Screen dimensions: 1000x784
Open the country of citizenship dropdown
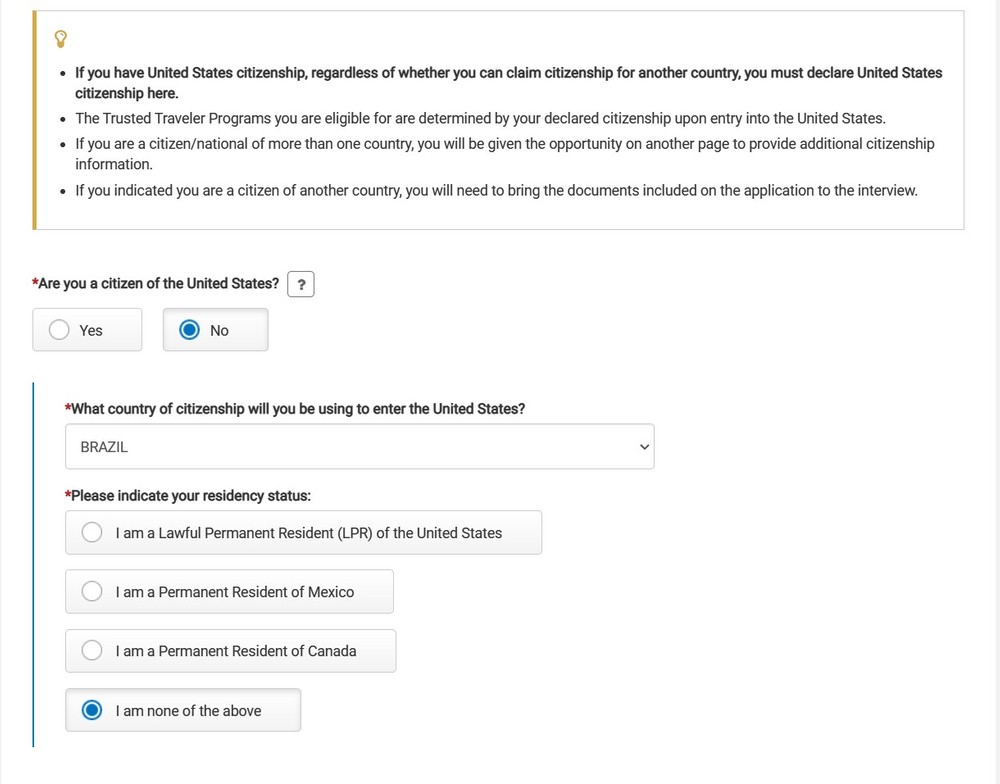tap(359, 447)
